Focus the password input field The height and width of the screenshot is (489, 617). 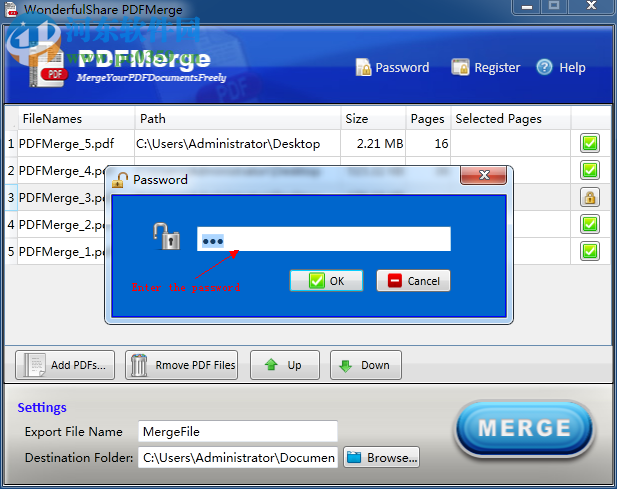click(323, 239)
